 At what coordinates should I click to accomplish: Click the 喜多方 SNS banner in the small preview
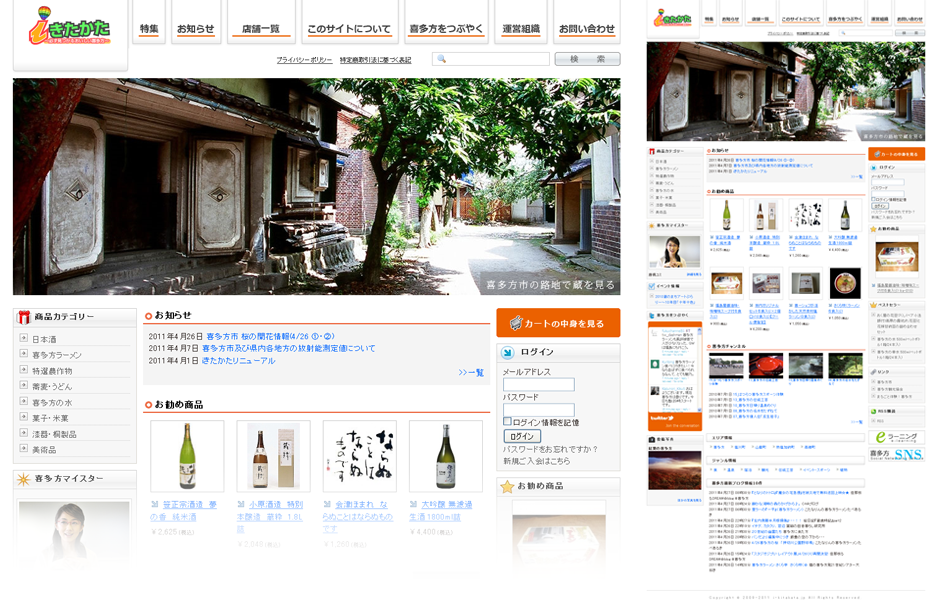click(897, 455)
